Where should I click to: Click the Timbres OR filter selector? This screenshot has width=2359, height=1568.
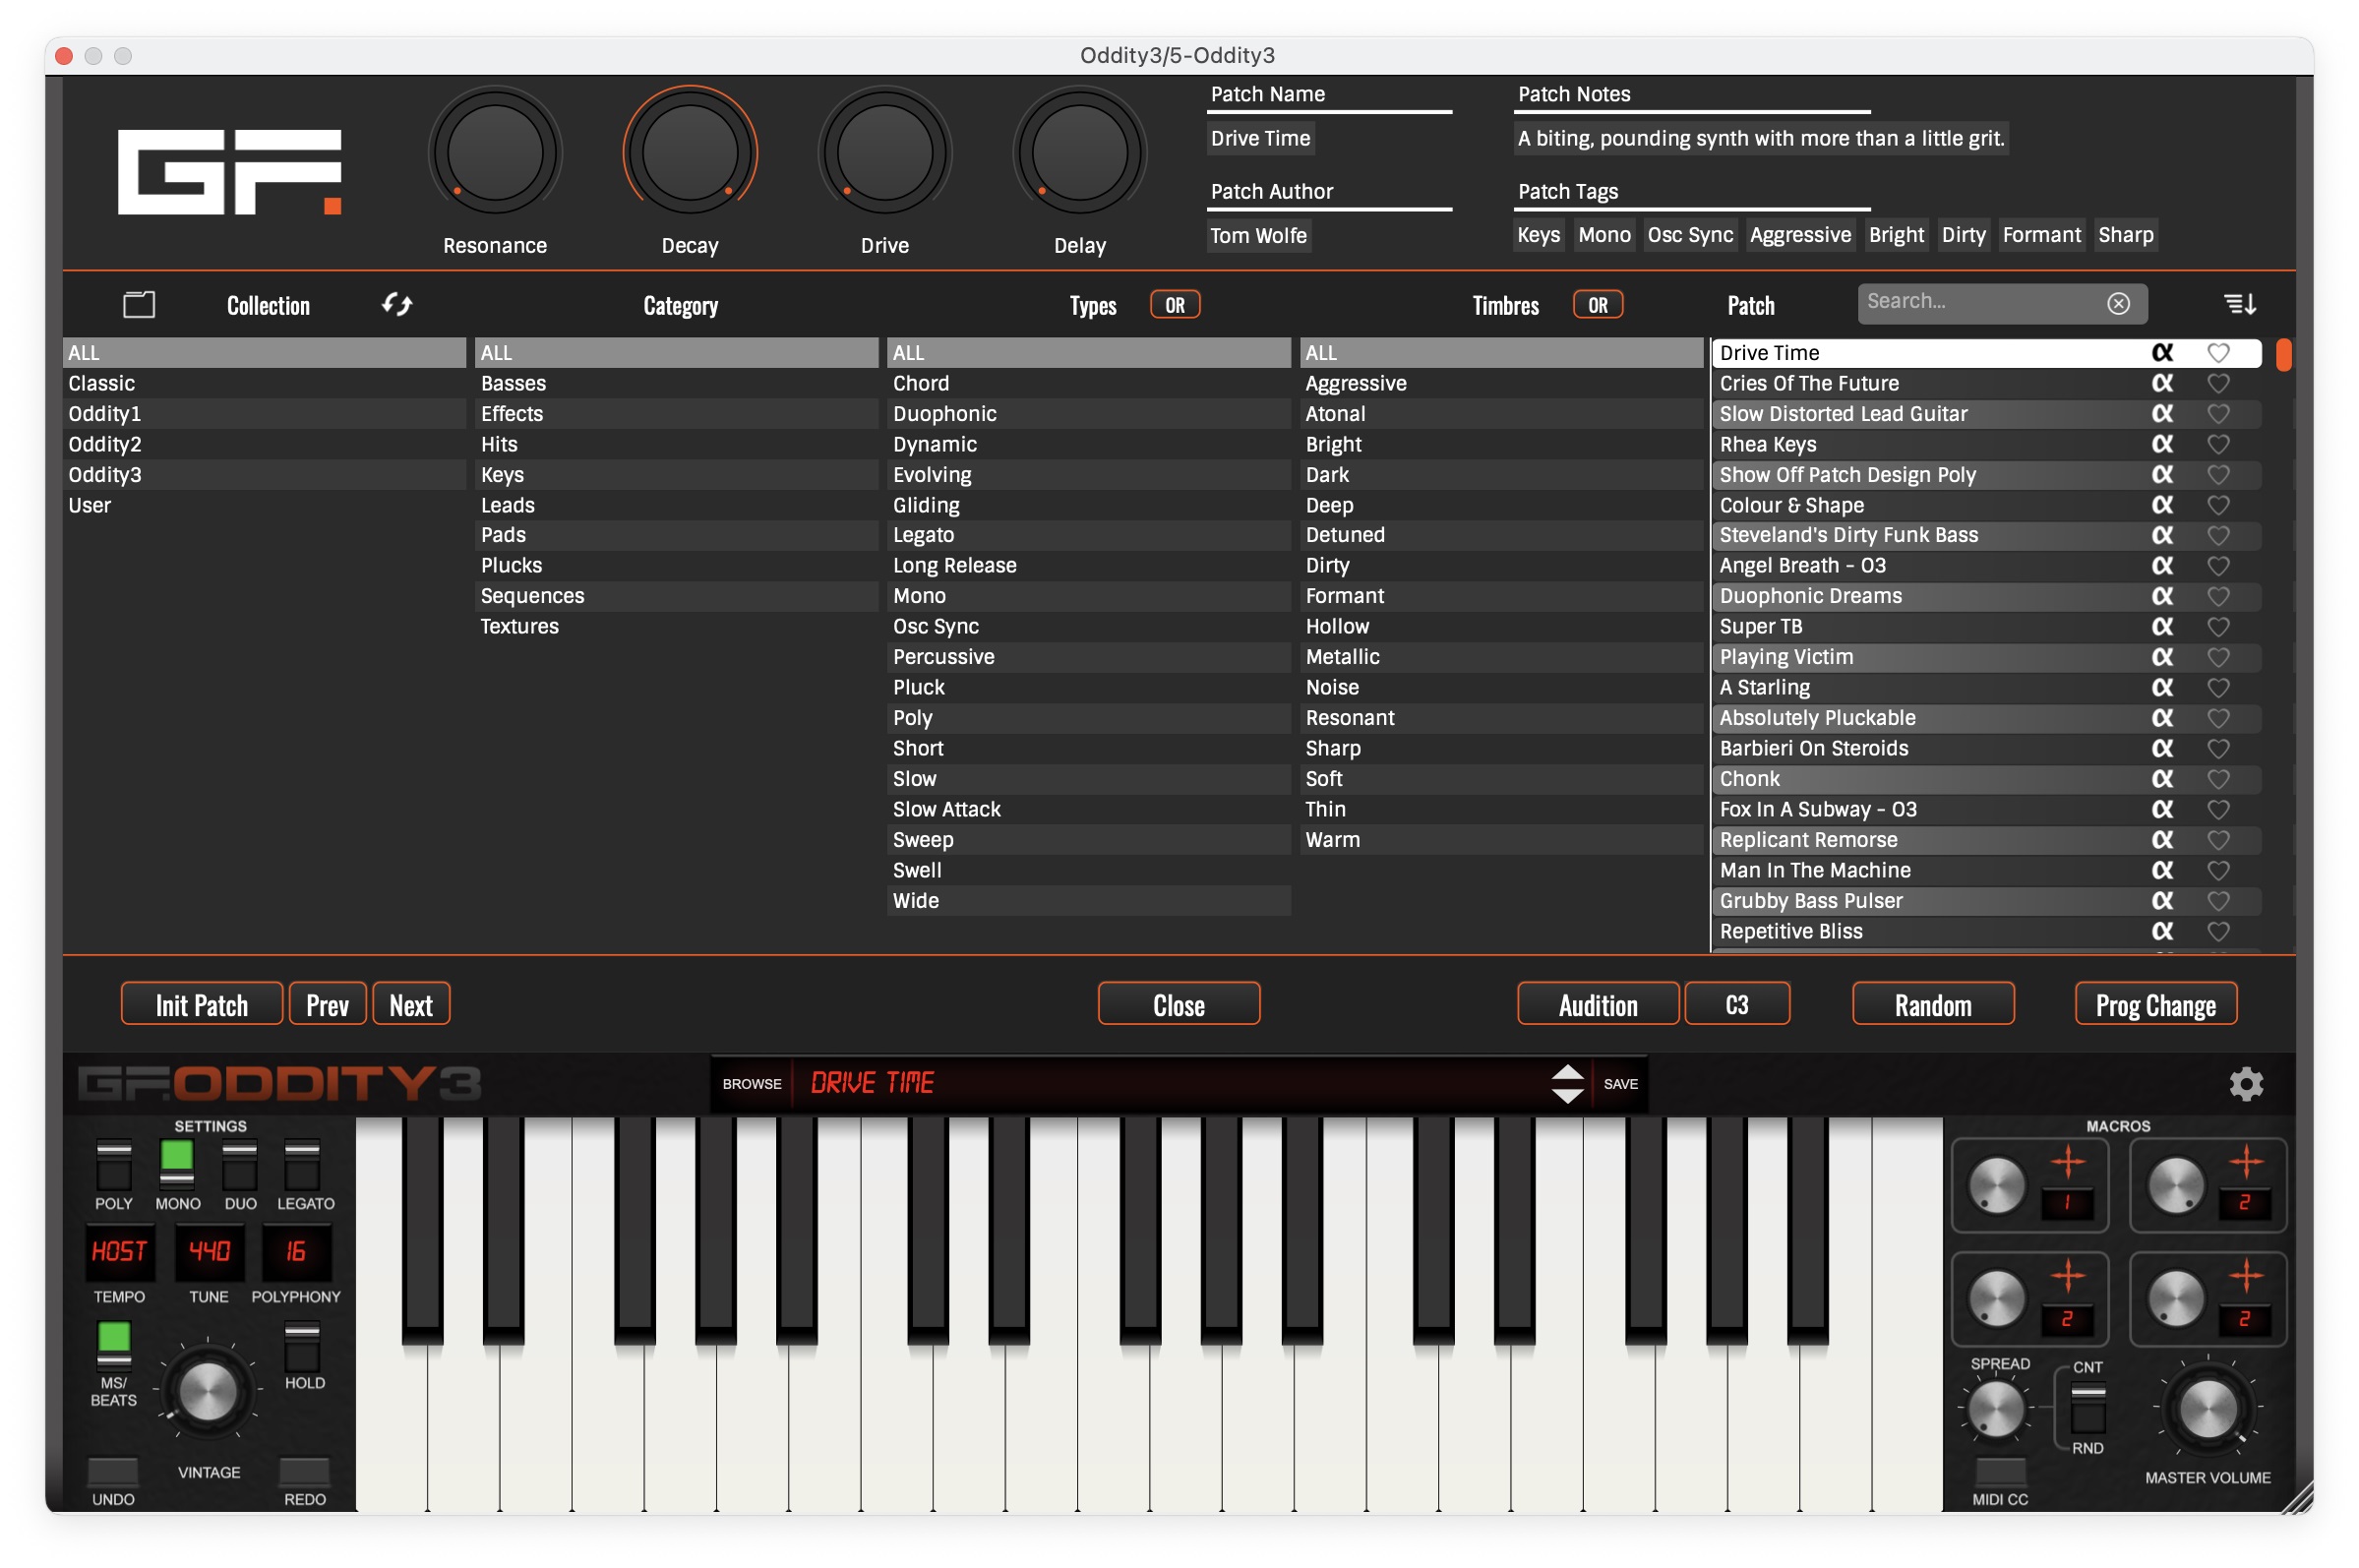pyautogui.click(x=1597, y=305)
